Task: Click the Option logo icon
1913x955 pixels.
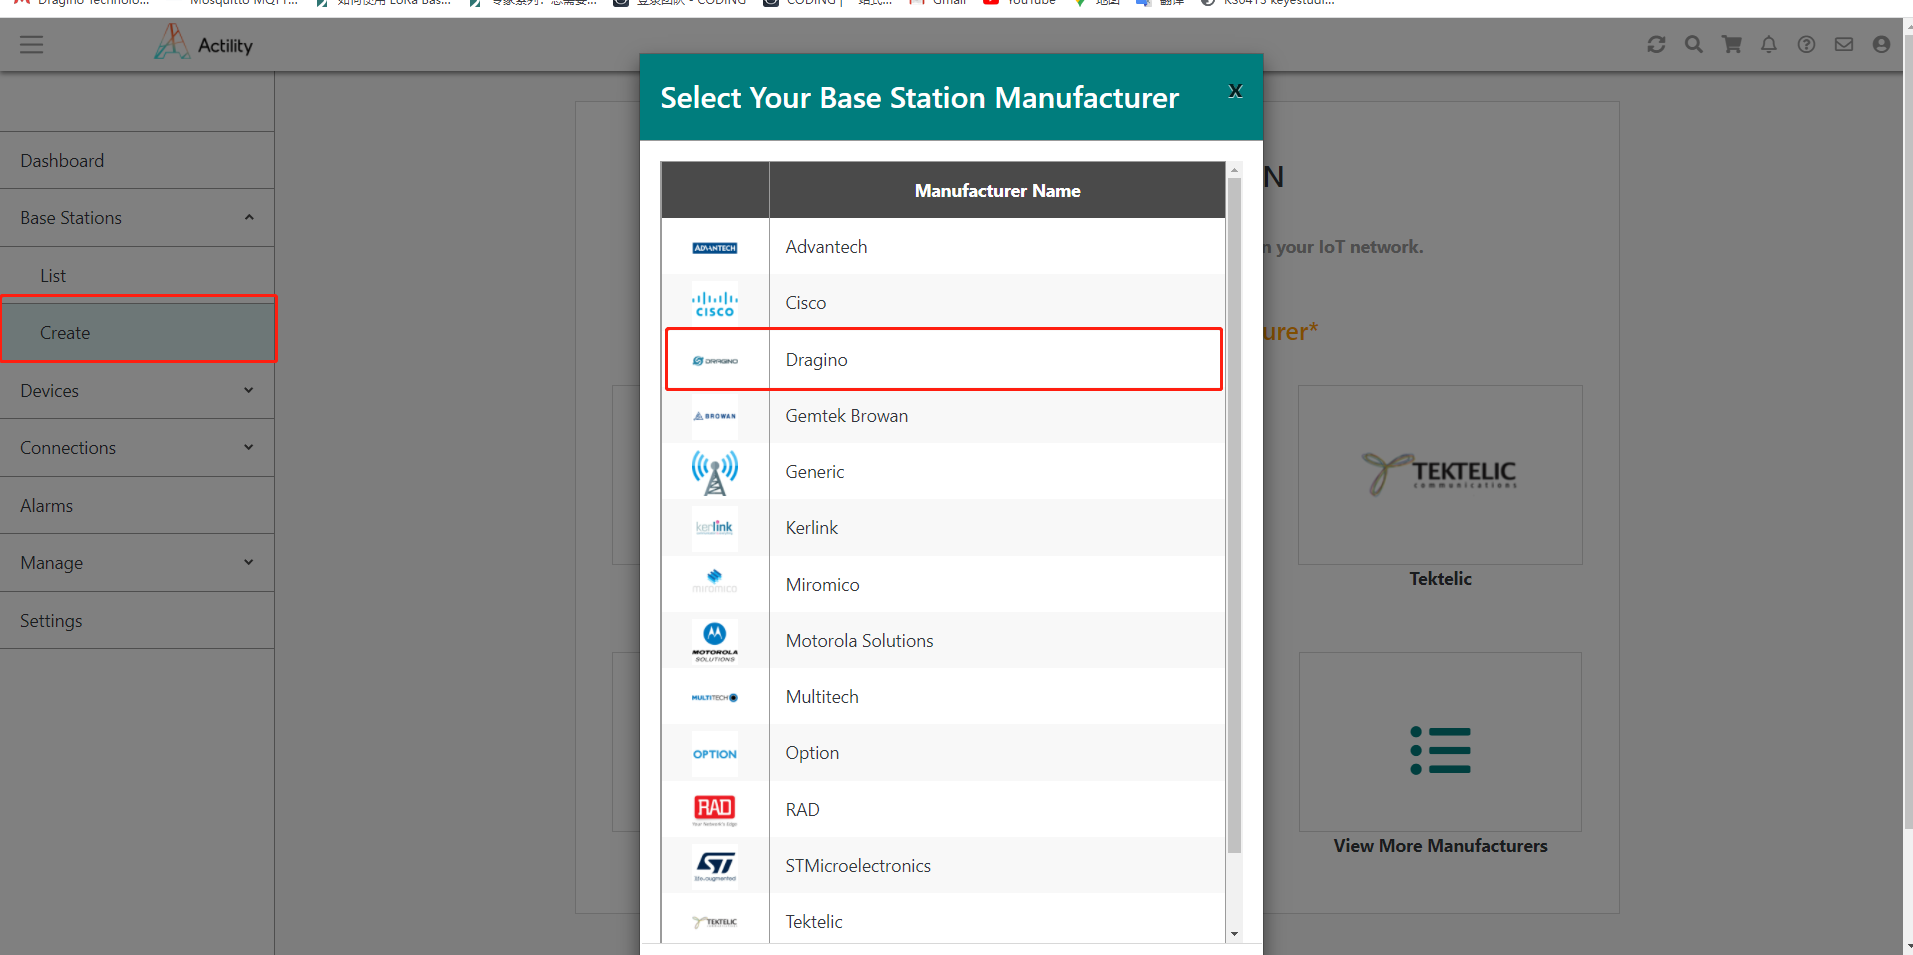Action: pos(715,753)
